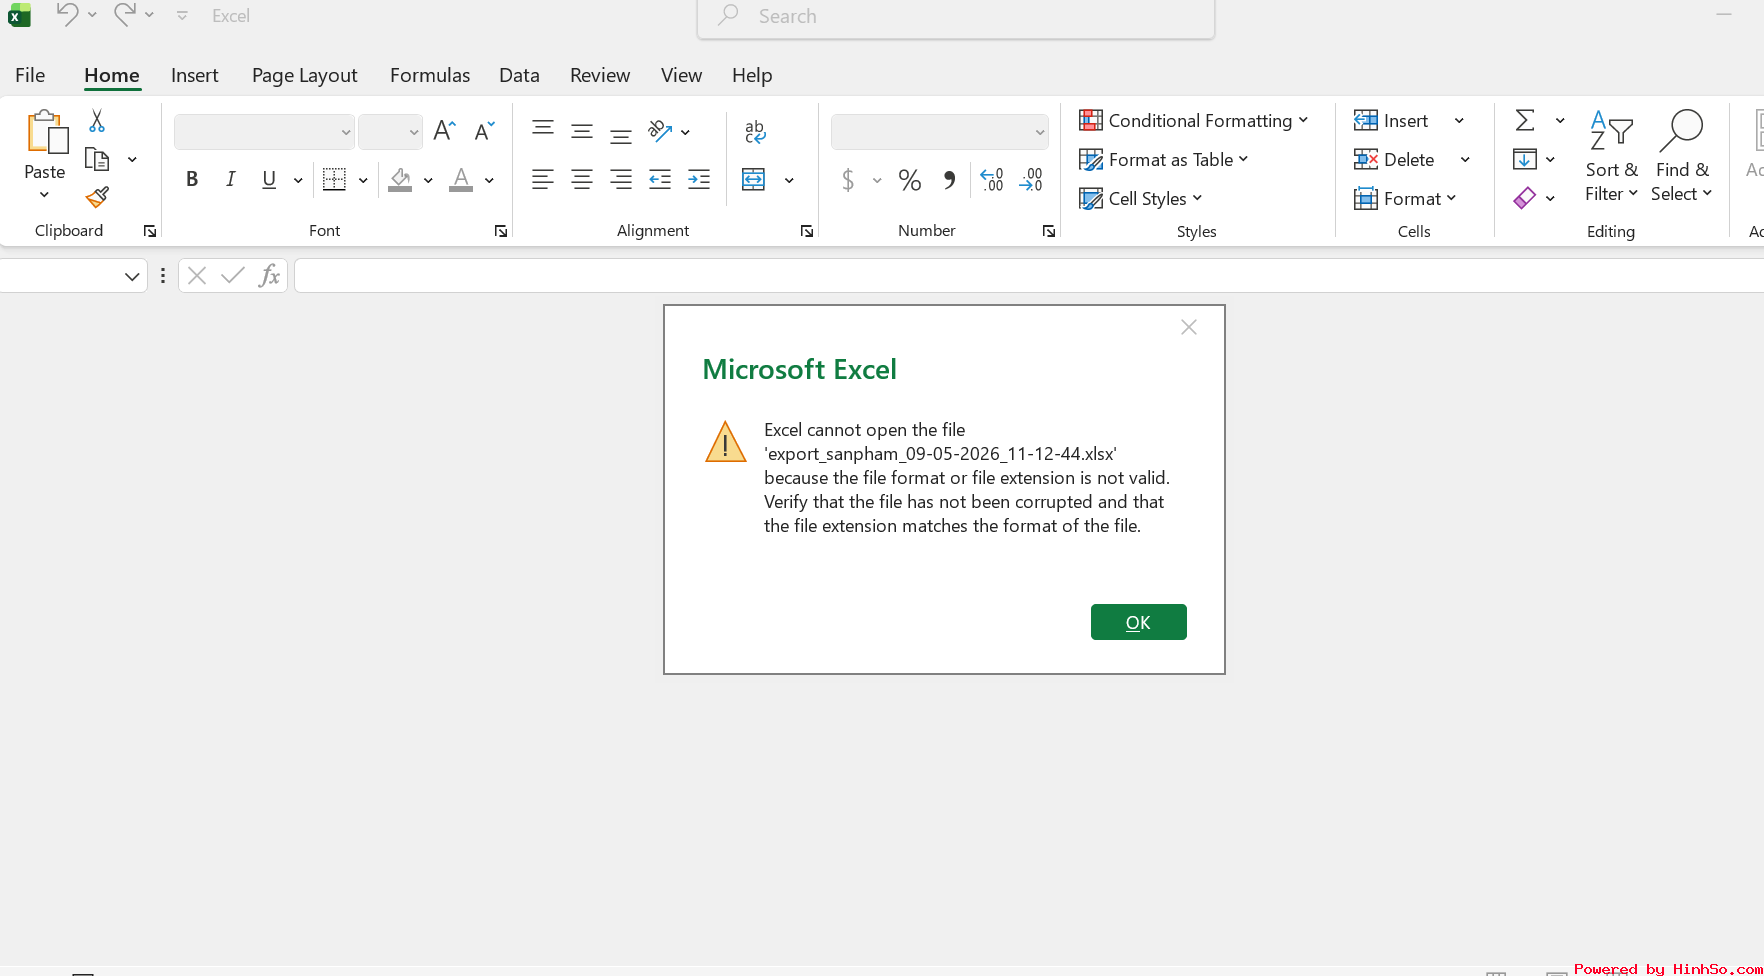Click the Paste clipboard icon
This screenshot has height=976, width=1764.
46,132
